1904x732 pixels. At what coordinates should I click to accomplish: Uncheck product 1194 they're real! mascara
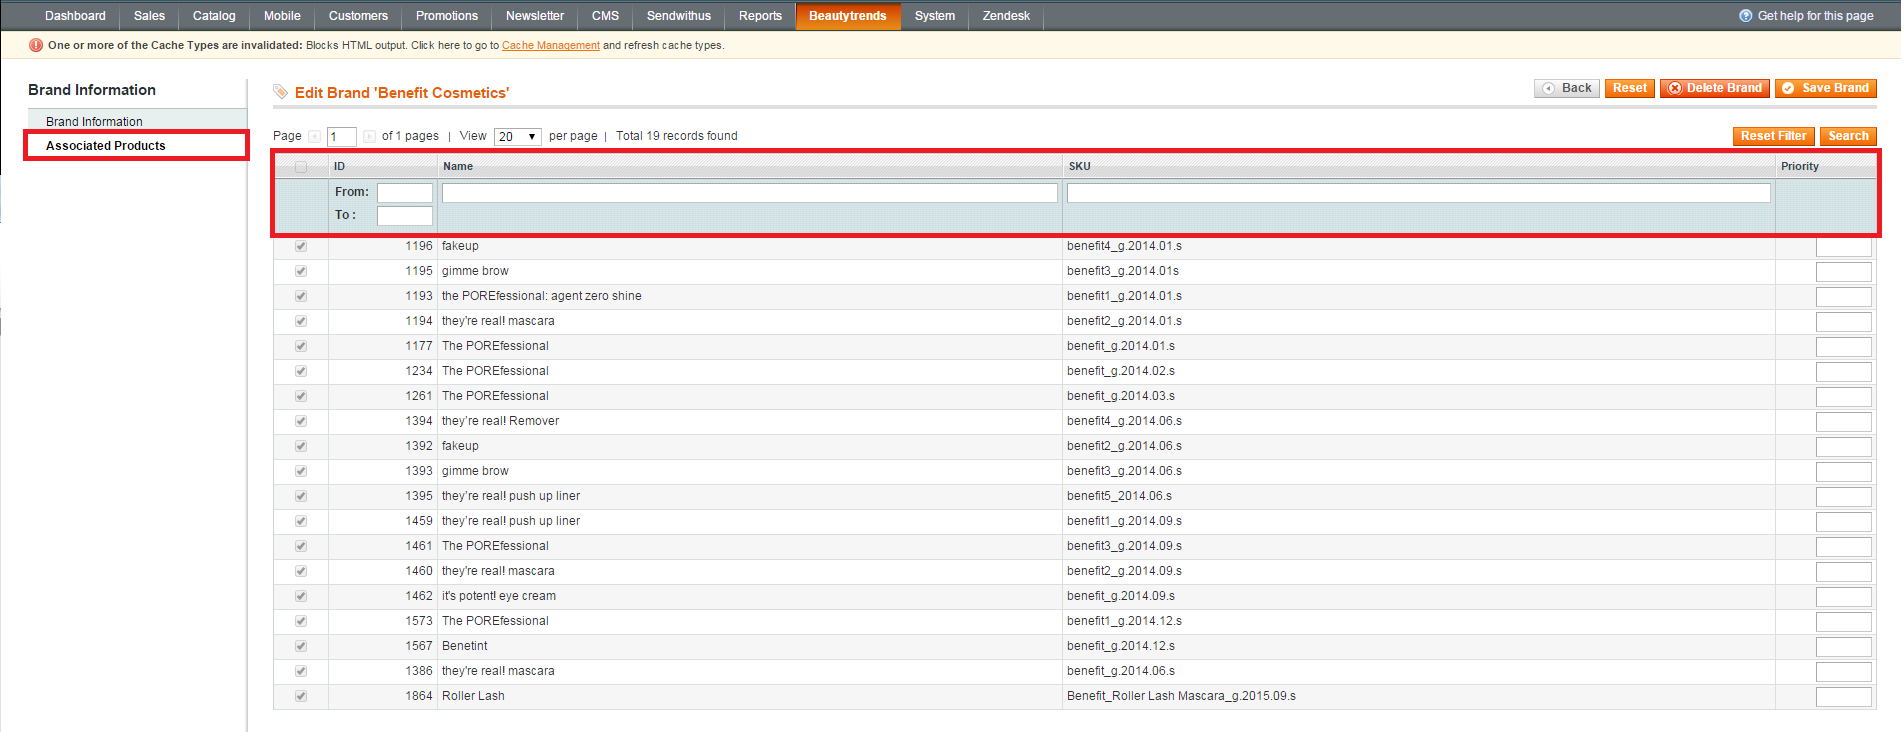(301, 321)
